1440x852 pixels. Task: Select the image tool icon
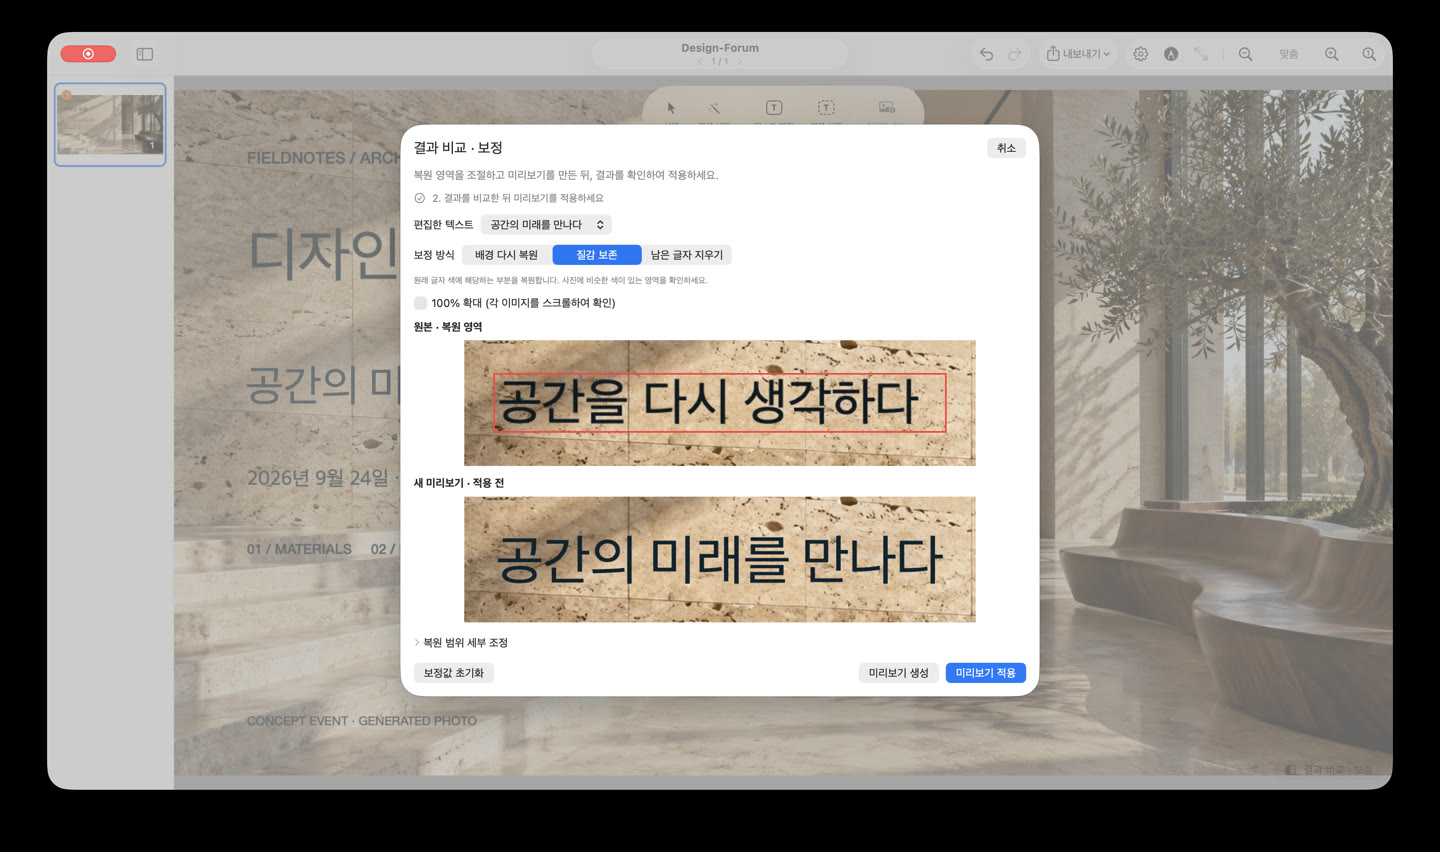[887, 108]
